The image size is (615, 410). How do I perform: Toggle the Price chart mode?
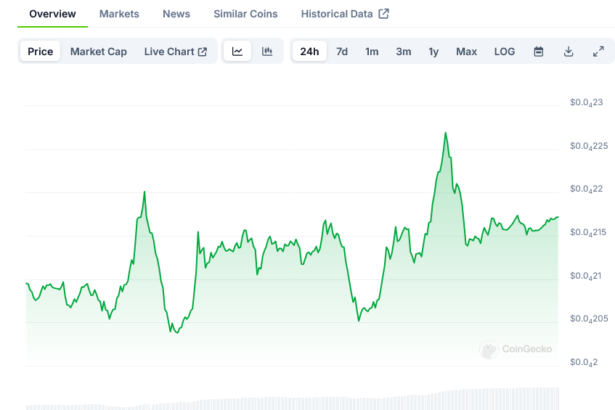pyautogui.click(x=41, y=51)
